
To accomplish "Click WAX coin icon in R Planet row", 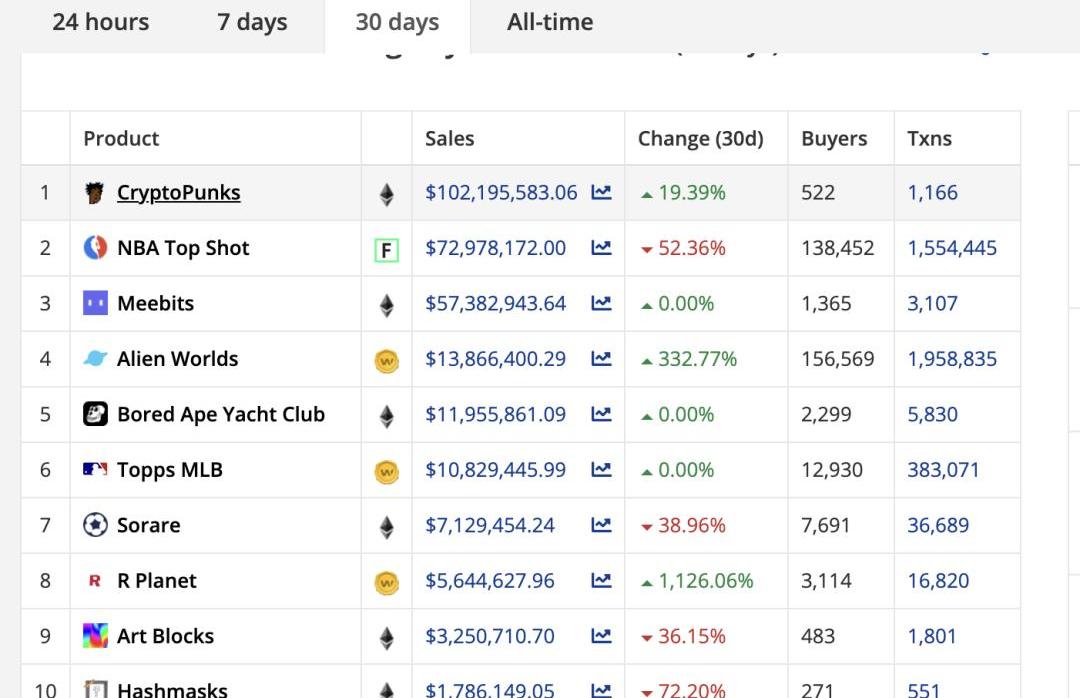I will pos(387,583).
